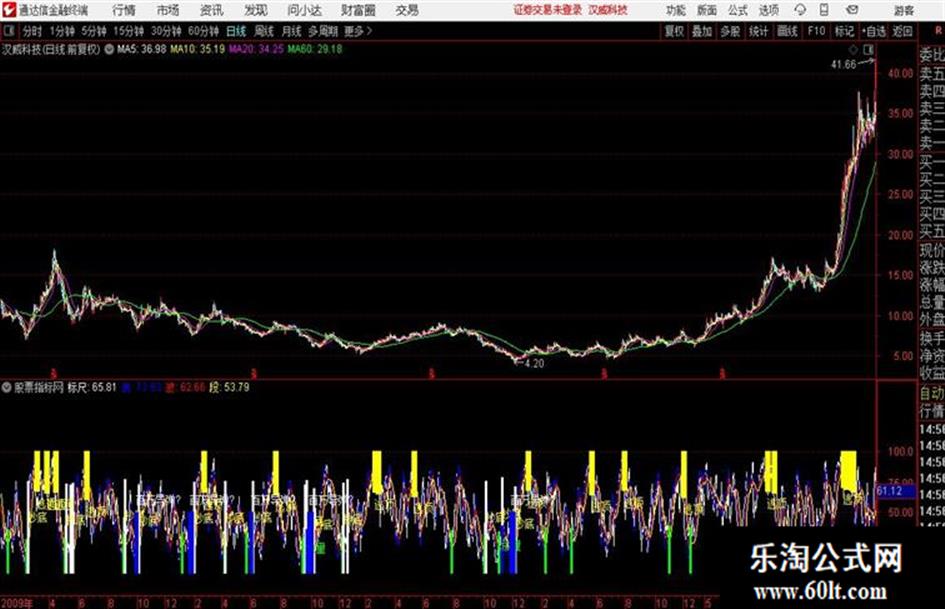
Task: Click the MA60: 29.18 value
Action: (x=315, y=49)
